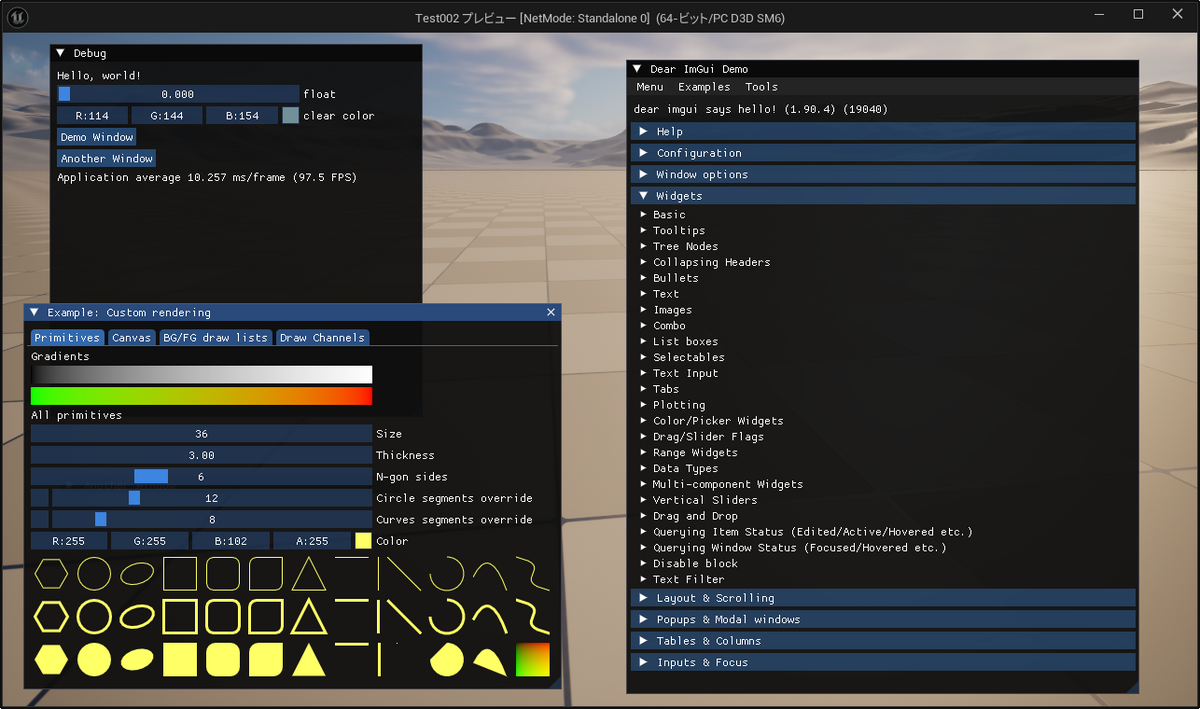Open the Examples menu
1200x709 pixels.
pos(704,87)
